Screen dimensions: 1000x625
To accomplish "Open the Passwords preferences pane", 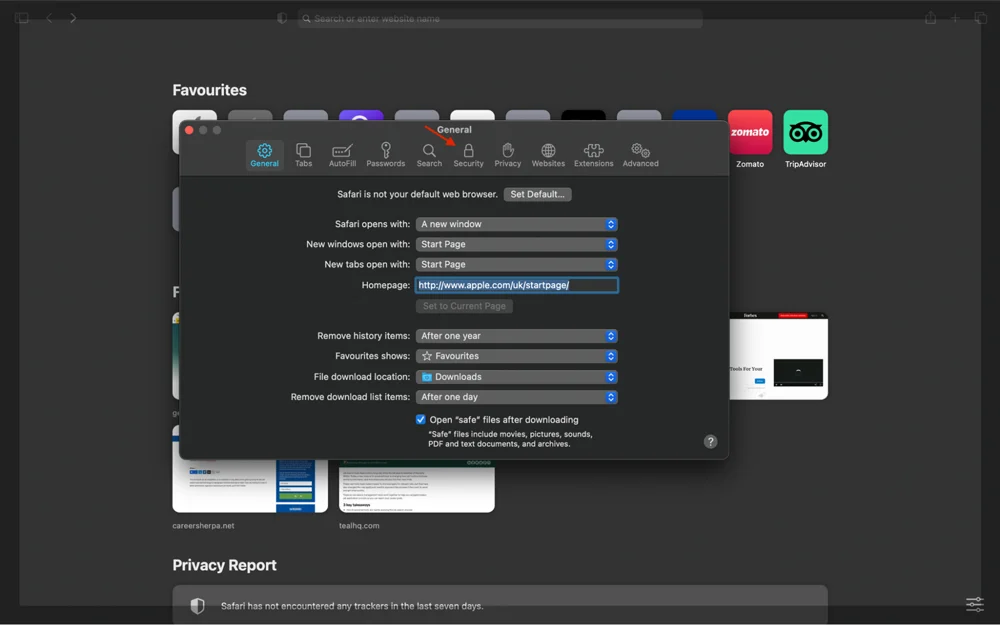I will tap(386, 155).
